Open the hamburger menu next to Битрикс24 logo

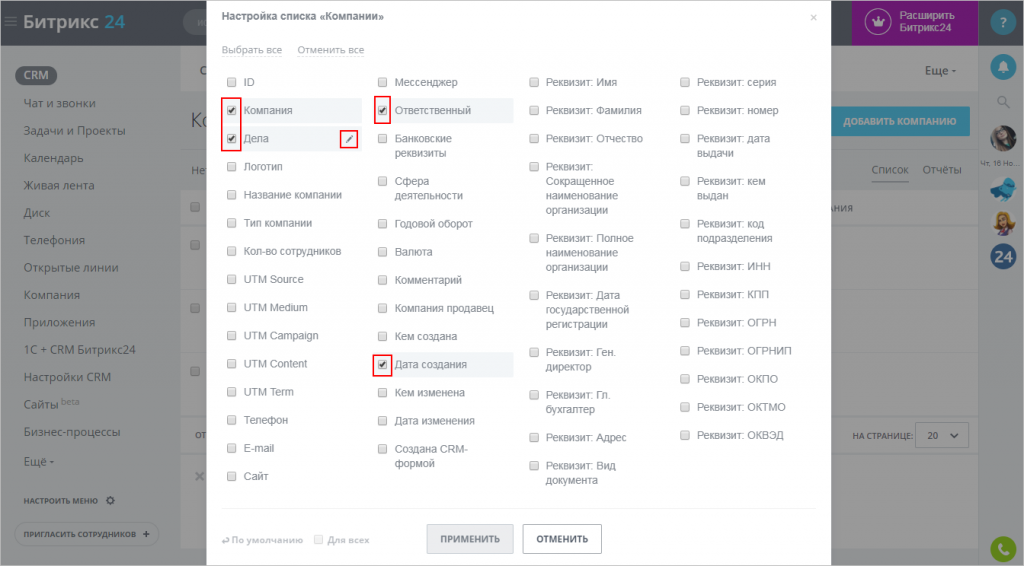point(11,22)
